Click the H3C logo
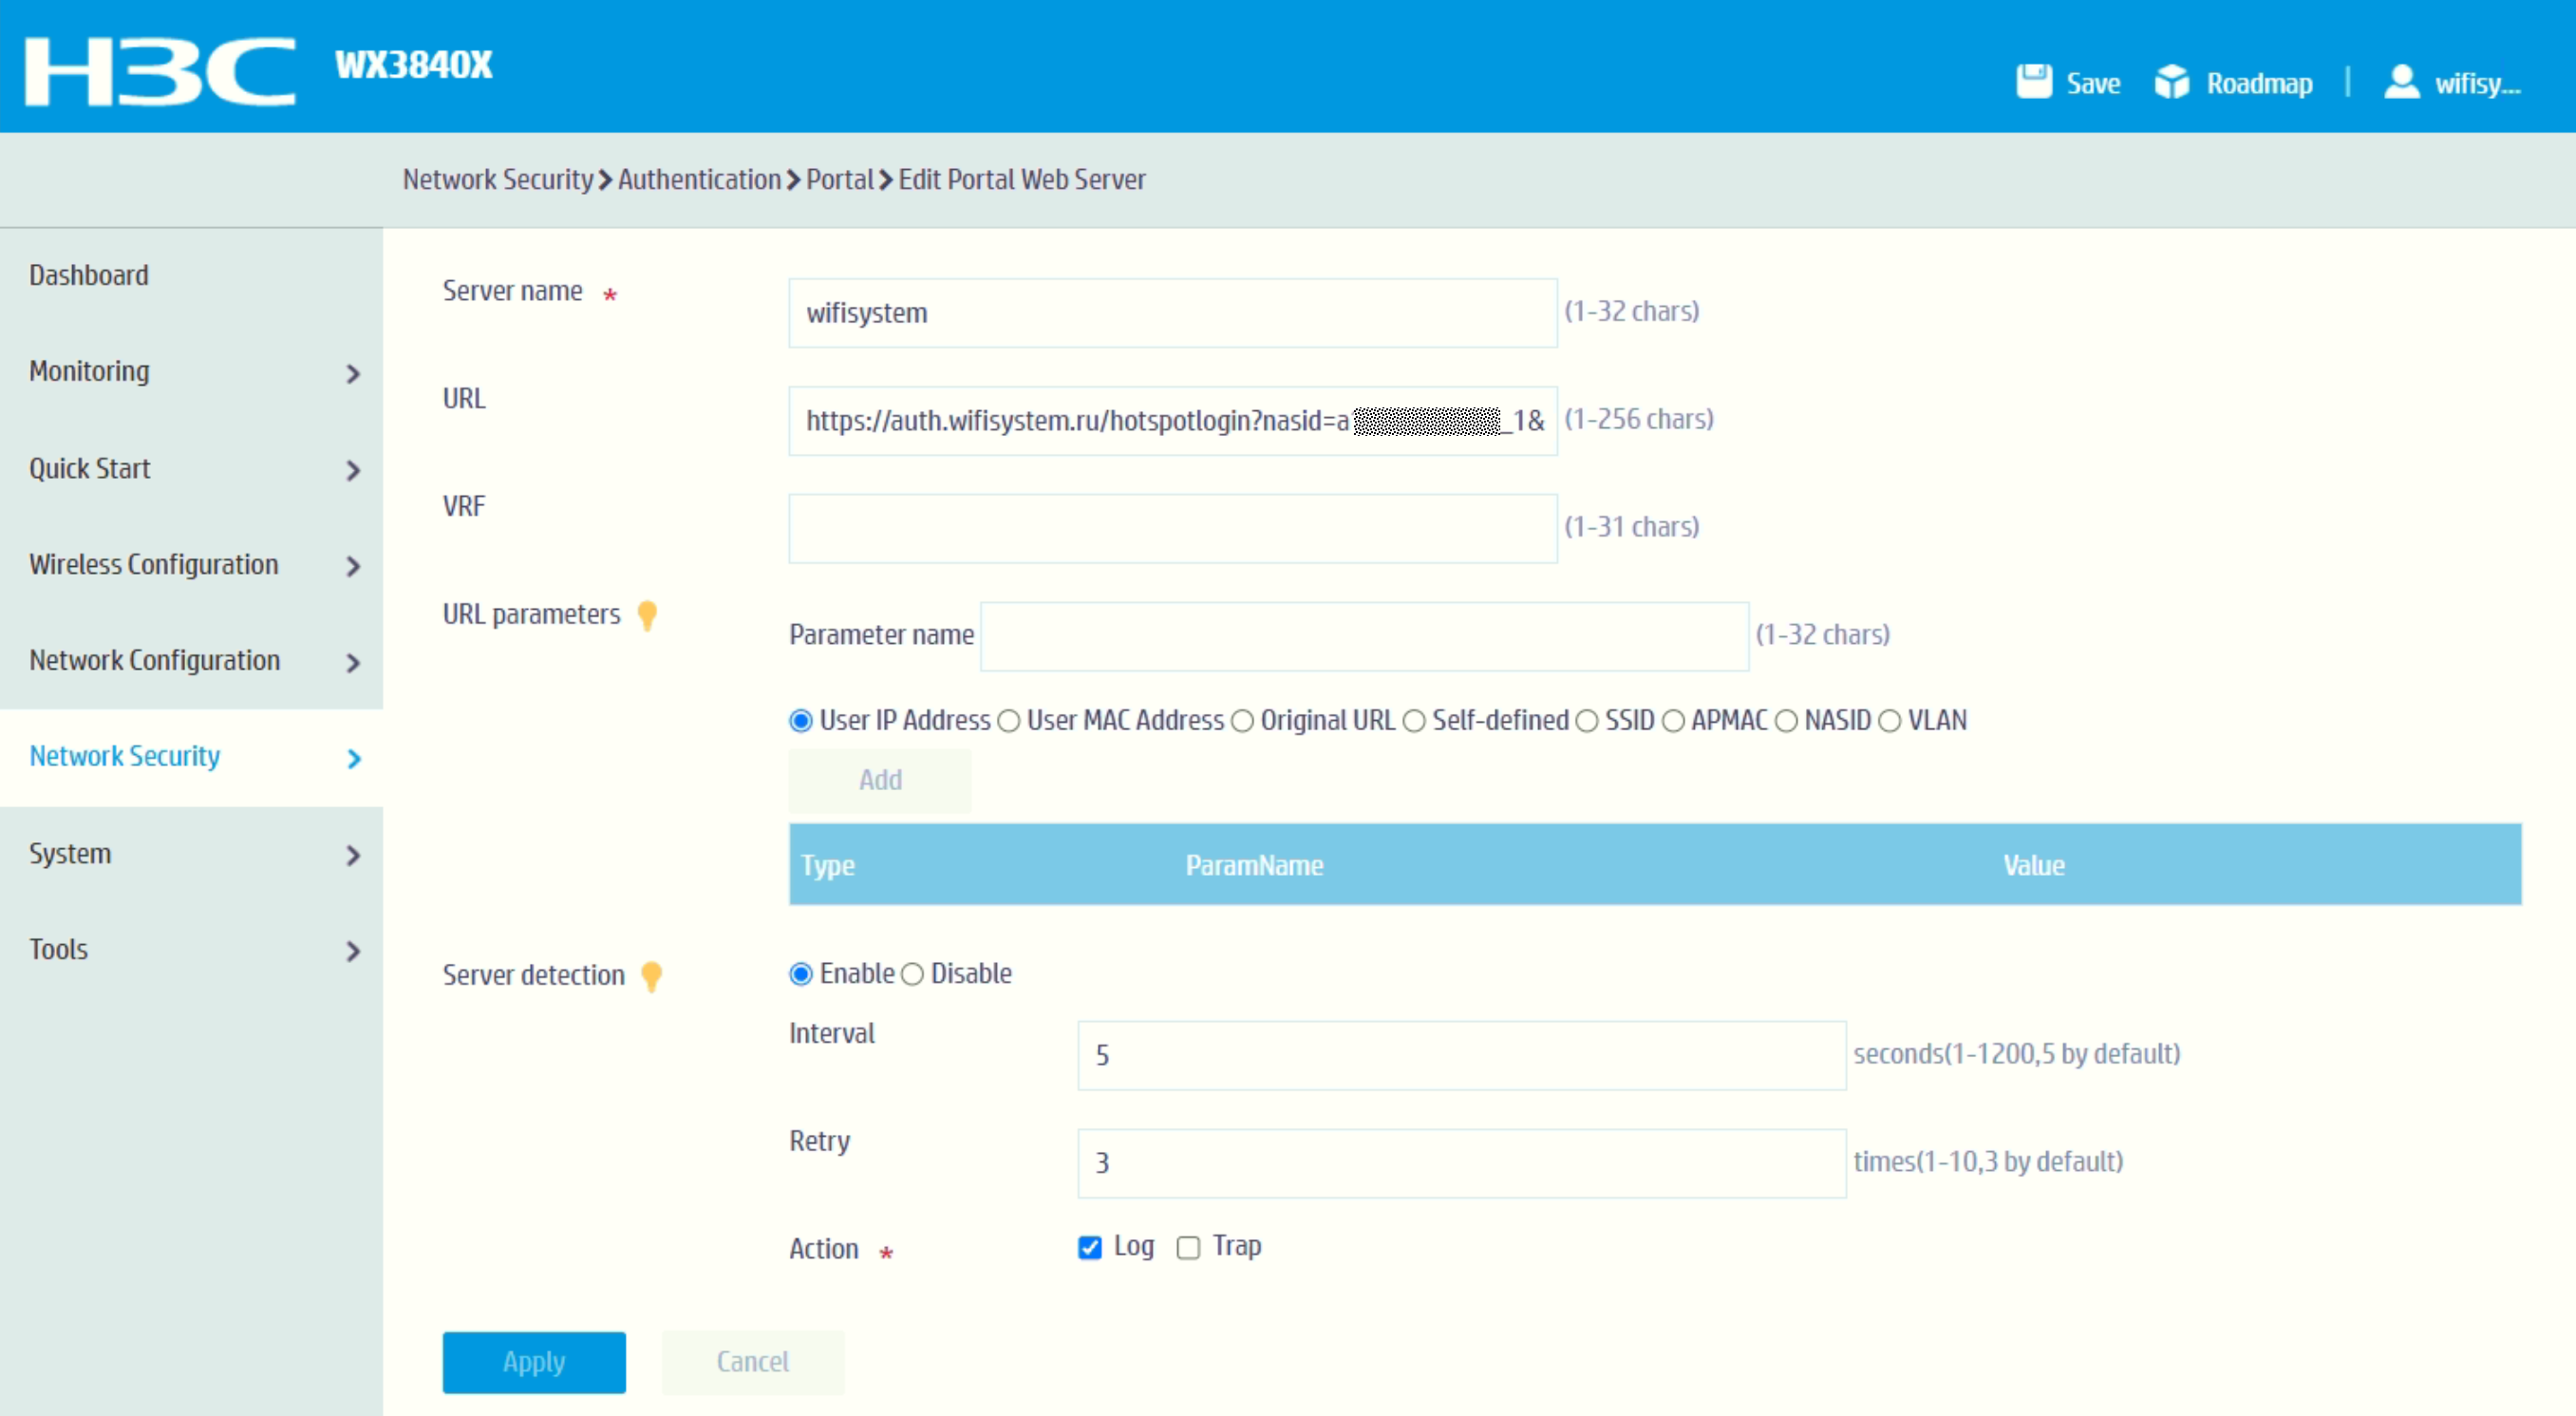Screen dimensions: 2576x1416 (x=160, y=70)
